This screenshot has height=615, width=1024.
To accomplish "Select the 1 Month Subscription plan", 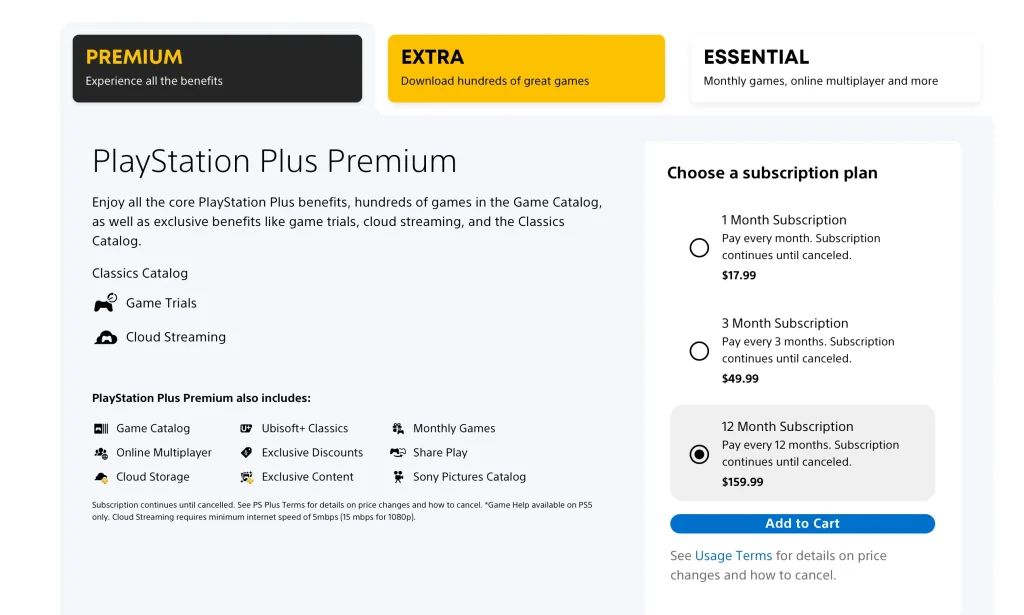I will tap(699, 247).
